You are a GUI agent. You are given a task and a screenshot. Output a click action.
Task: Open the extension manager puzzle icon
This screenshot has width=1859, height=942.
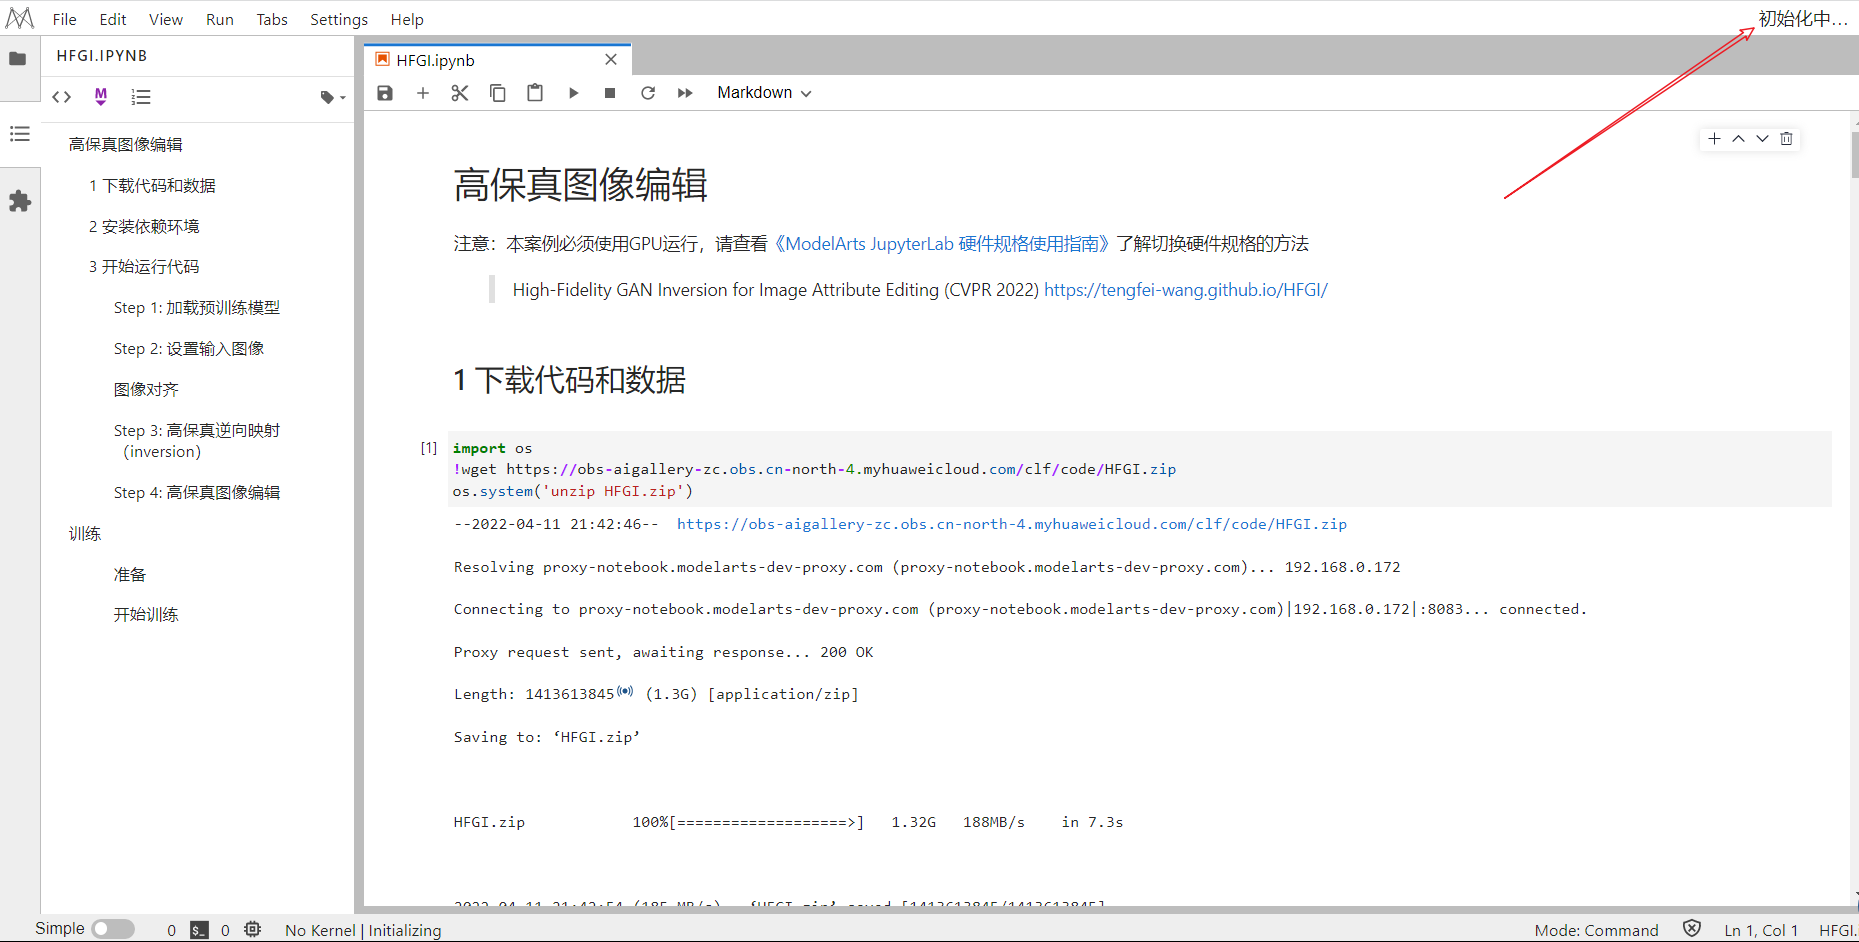pos(19,201)
